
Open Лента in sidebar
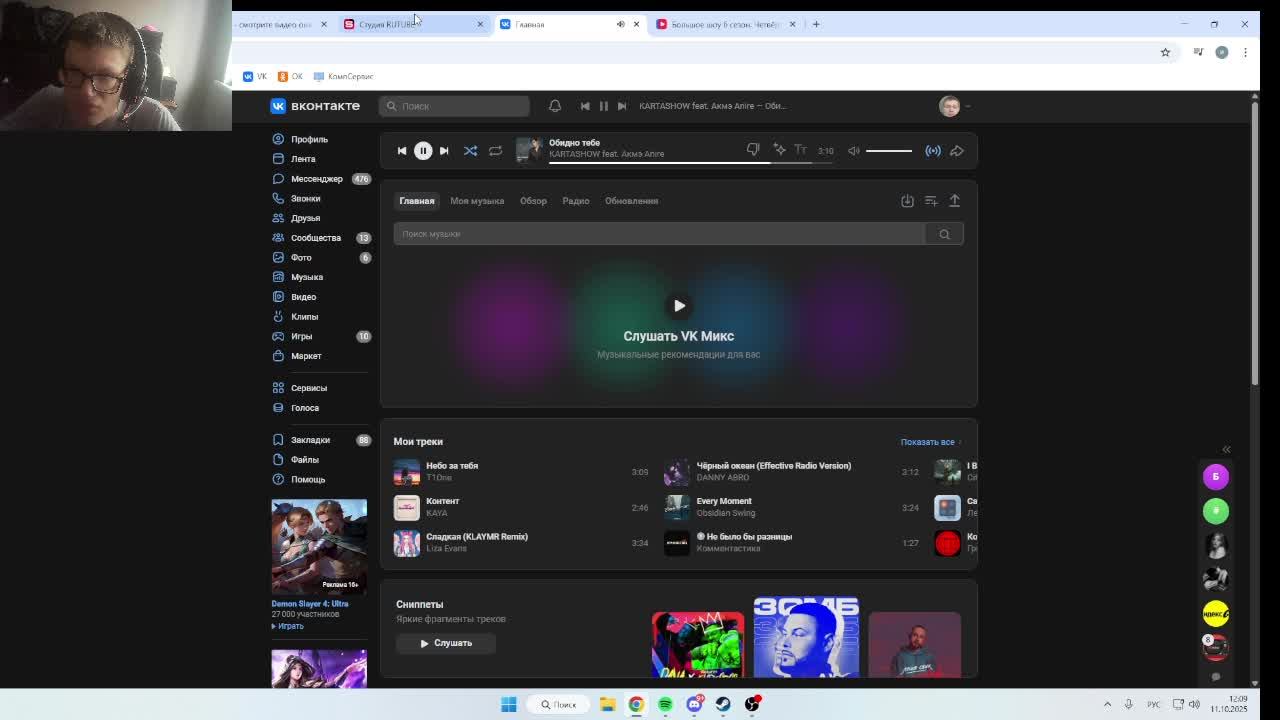303,159
